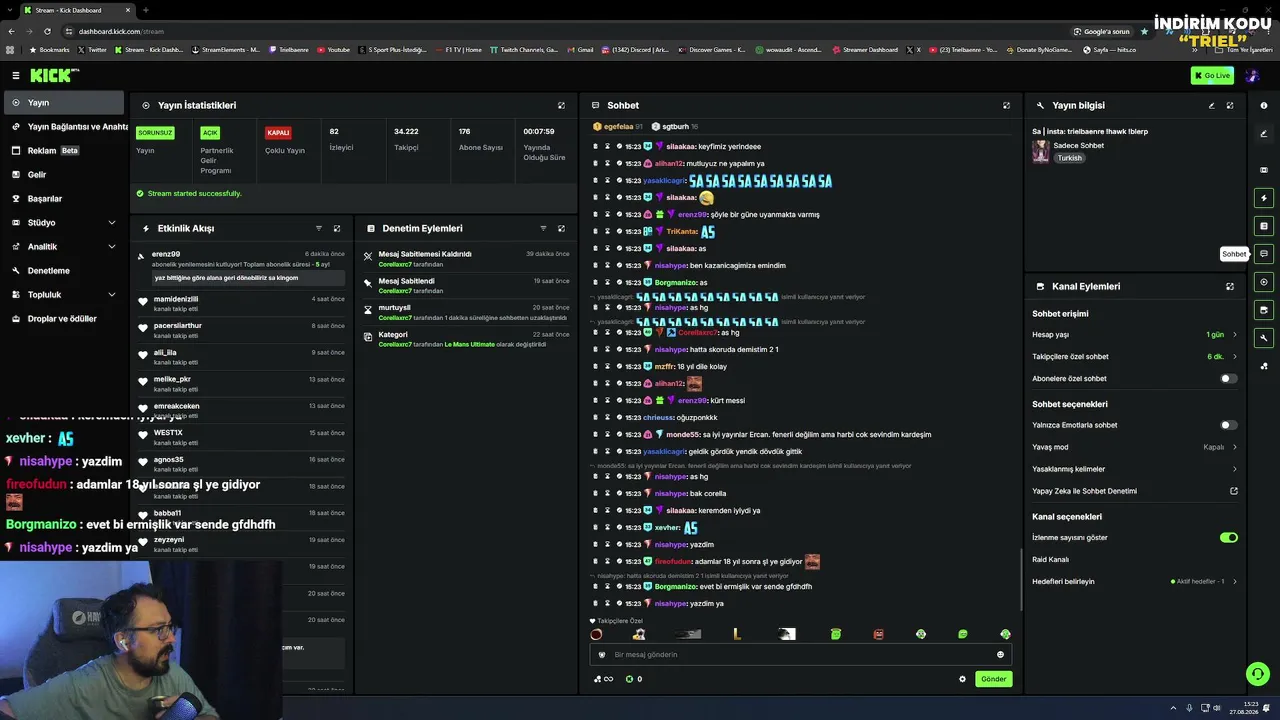Click the Turkish language tag
Screen dimensions: 1280x720
(1070, 158)
